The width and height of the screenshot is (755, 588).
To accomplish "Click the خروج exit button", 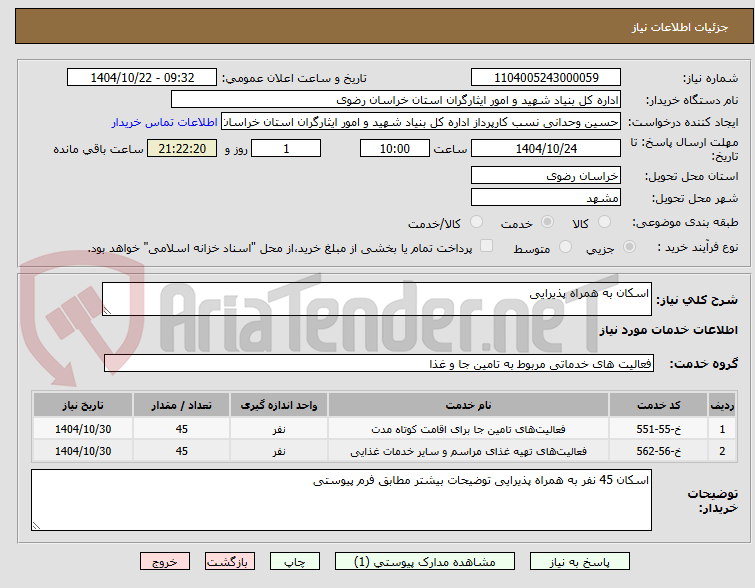I will tap(165, 562).
